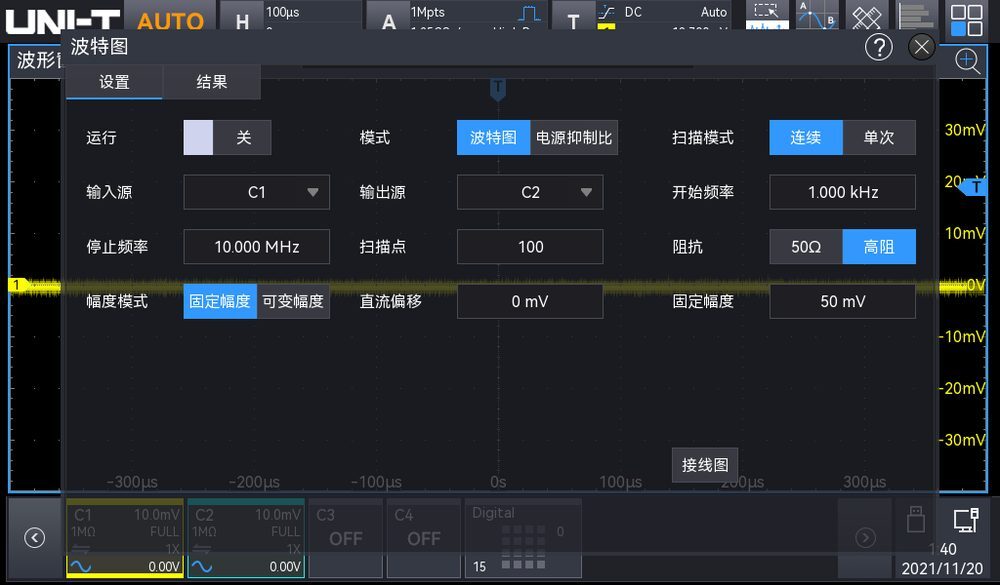Choose 高阻 impedance
This screenshot has height=585, width=1000.
point(879,247)
